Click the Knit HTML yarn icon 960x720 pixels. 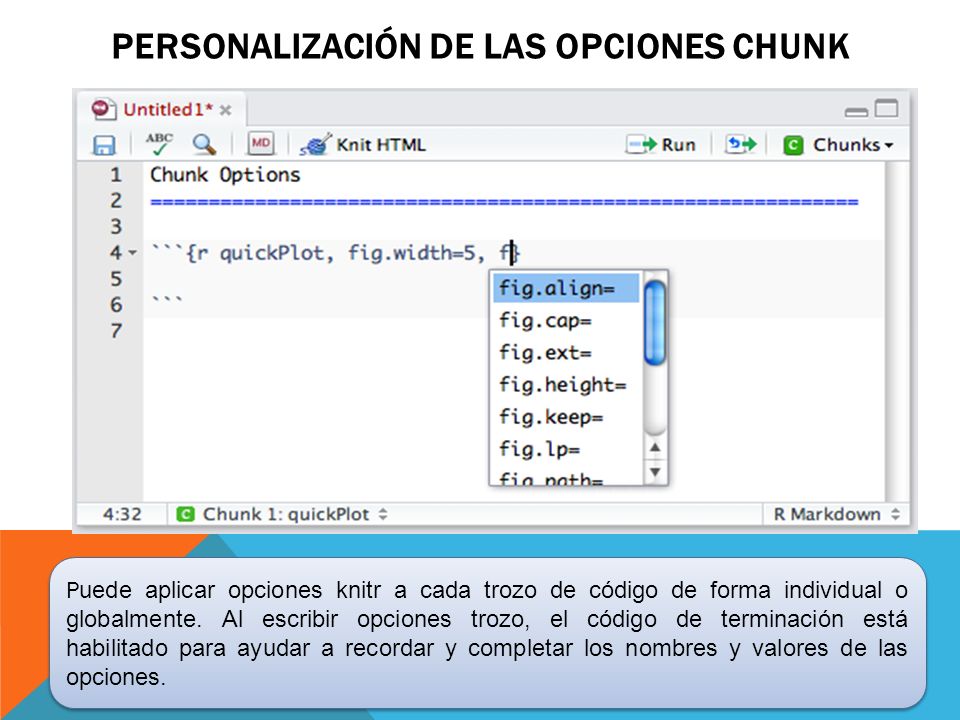pos(316,144)
